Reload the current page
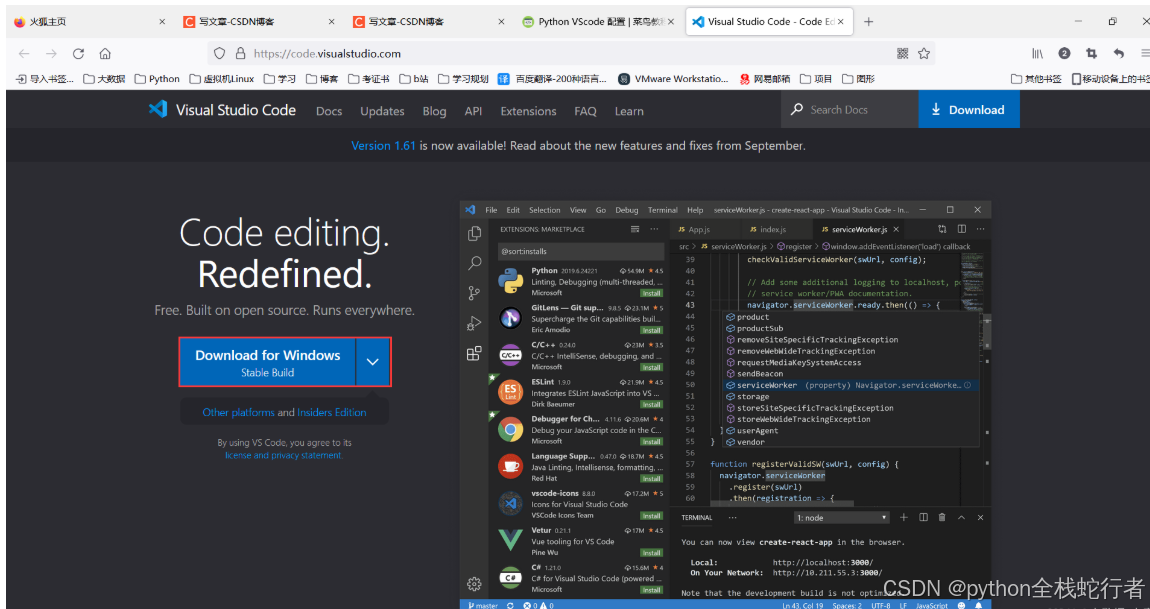This screenshot has width=1150, height=609. (x=78, y=54)
